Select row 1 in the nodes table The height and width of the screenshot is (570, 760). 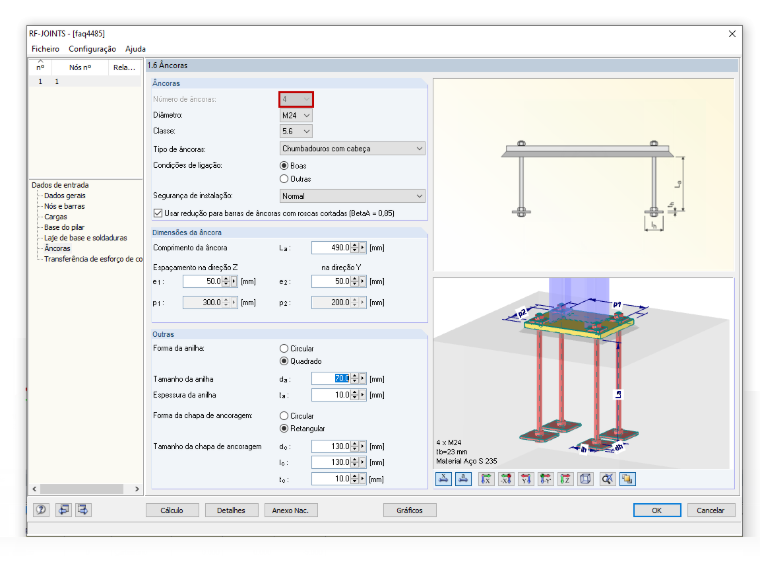(85, 81)
